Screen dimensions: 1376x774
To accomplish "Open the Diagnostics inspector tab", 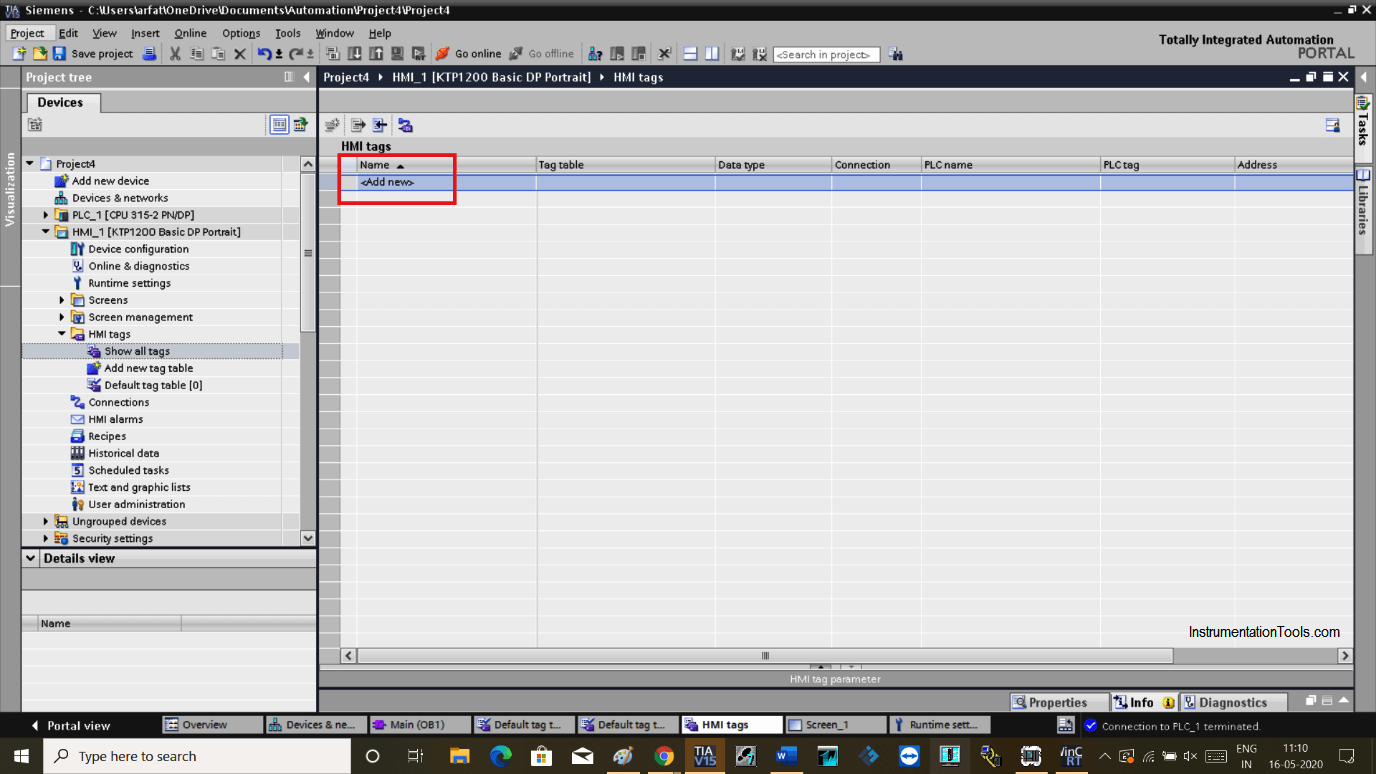I will point(1232,702).
